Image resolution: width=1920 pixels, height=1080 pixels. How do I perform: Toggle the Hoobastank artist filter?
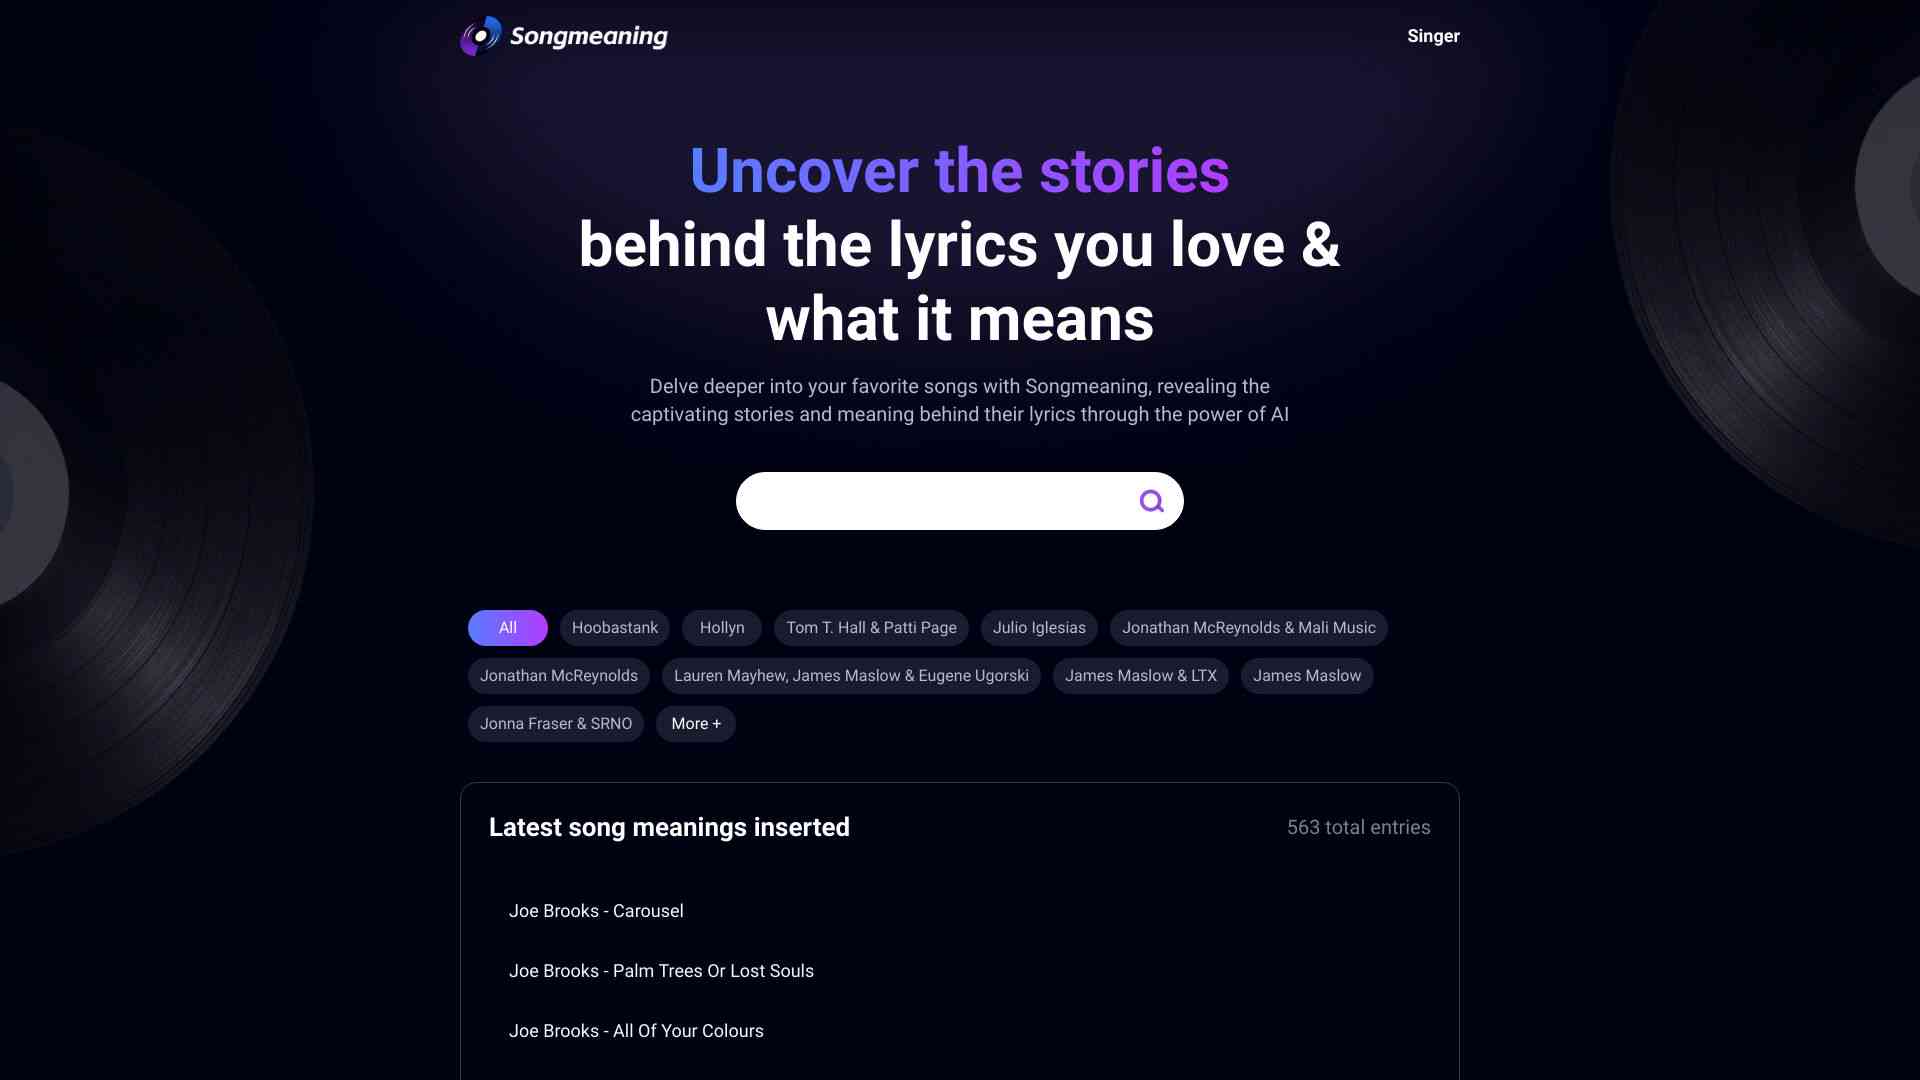point(615,628)
